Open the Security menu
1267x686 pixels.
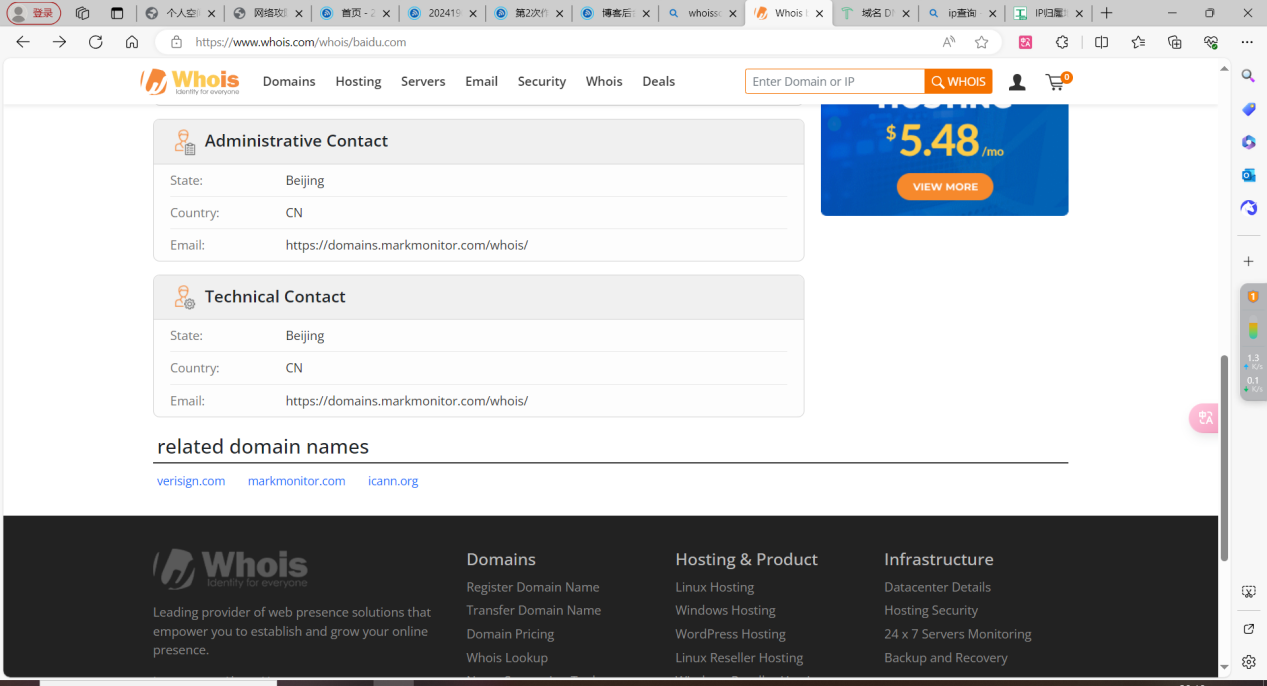(542, 82)
